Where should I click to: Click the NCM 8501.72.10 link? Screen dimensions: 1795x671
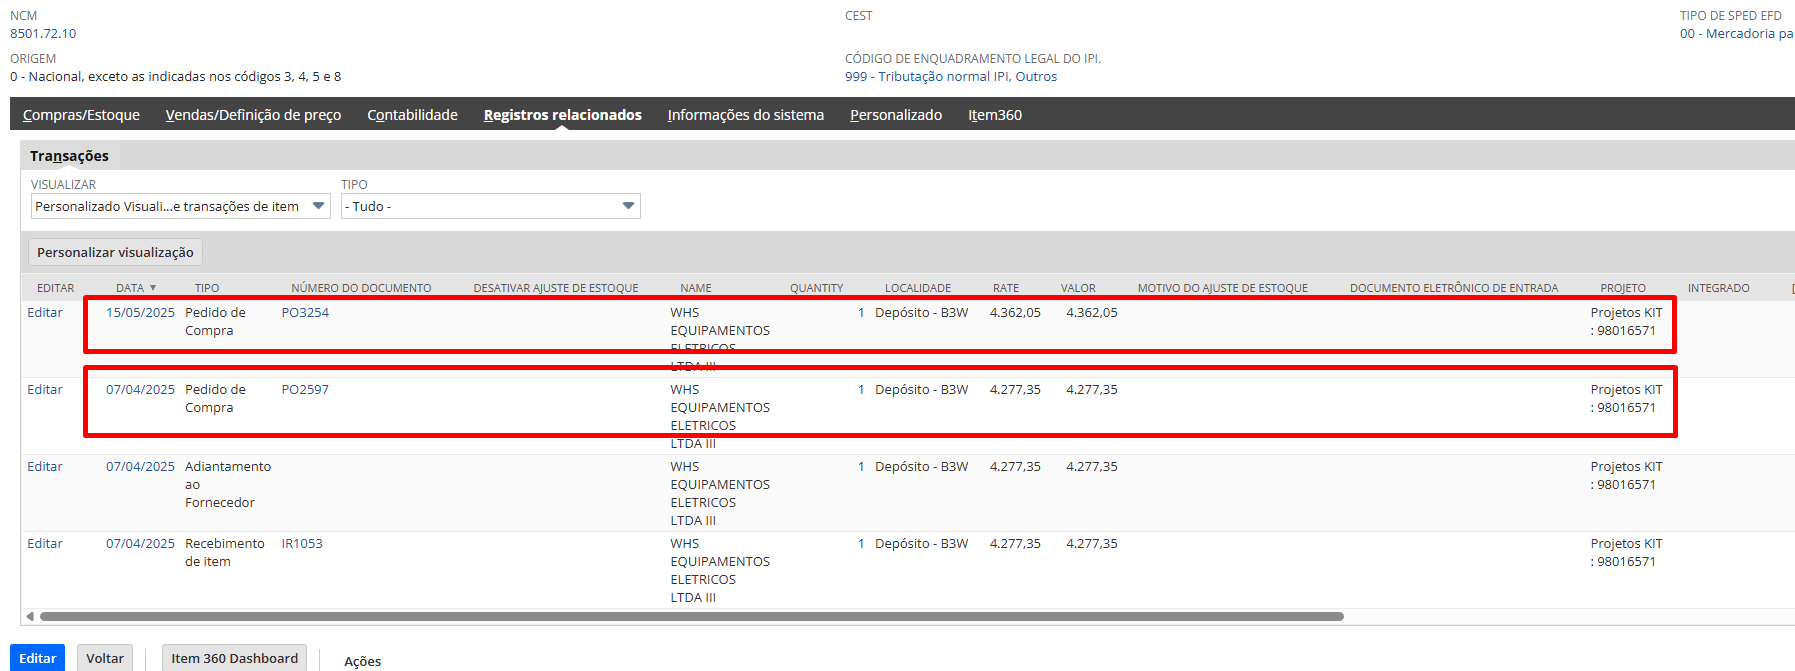(43, 34)
